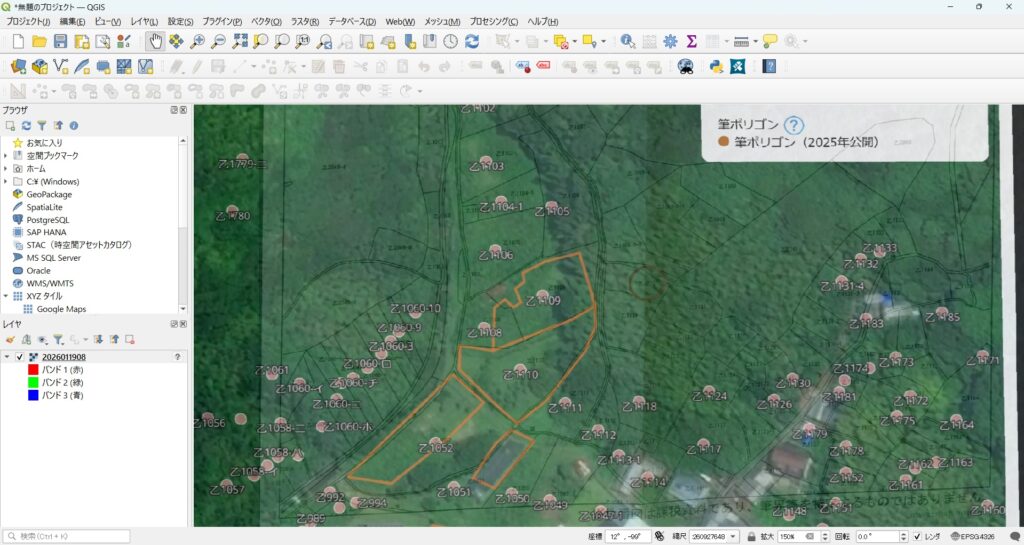This screenshot has width=1024, height=545.
Task: Zoom to full extent
Action: (x=240, y=41)
